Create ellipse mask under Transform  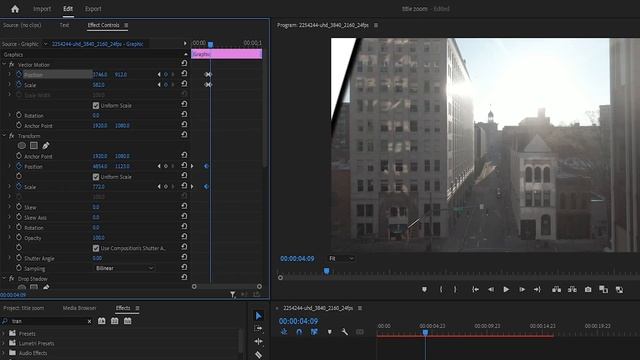(x=22, y=145)
